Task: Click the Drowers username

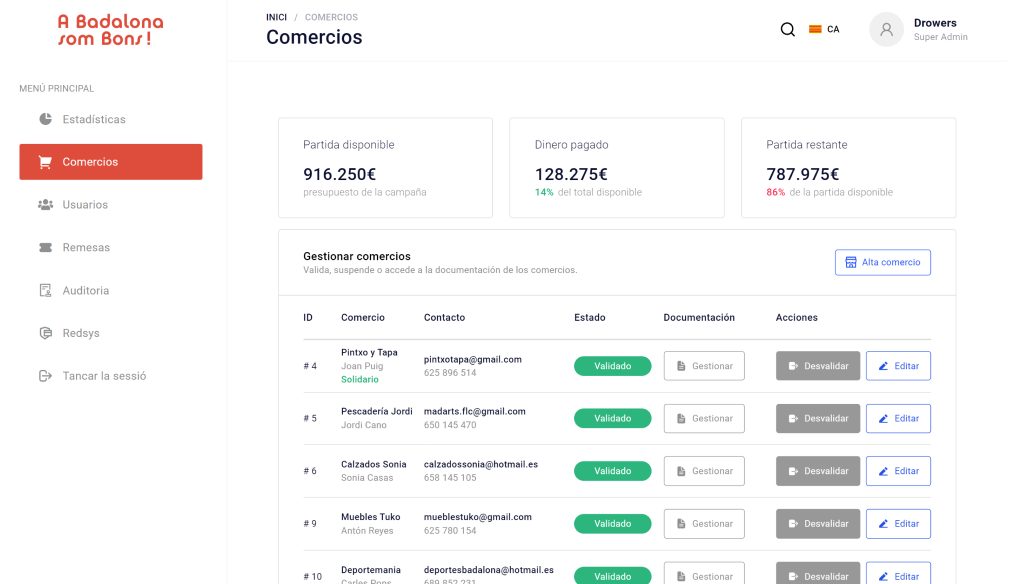Action: click(x=935, y=23)
